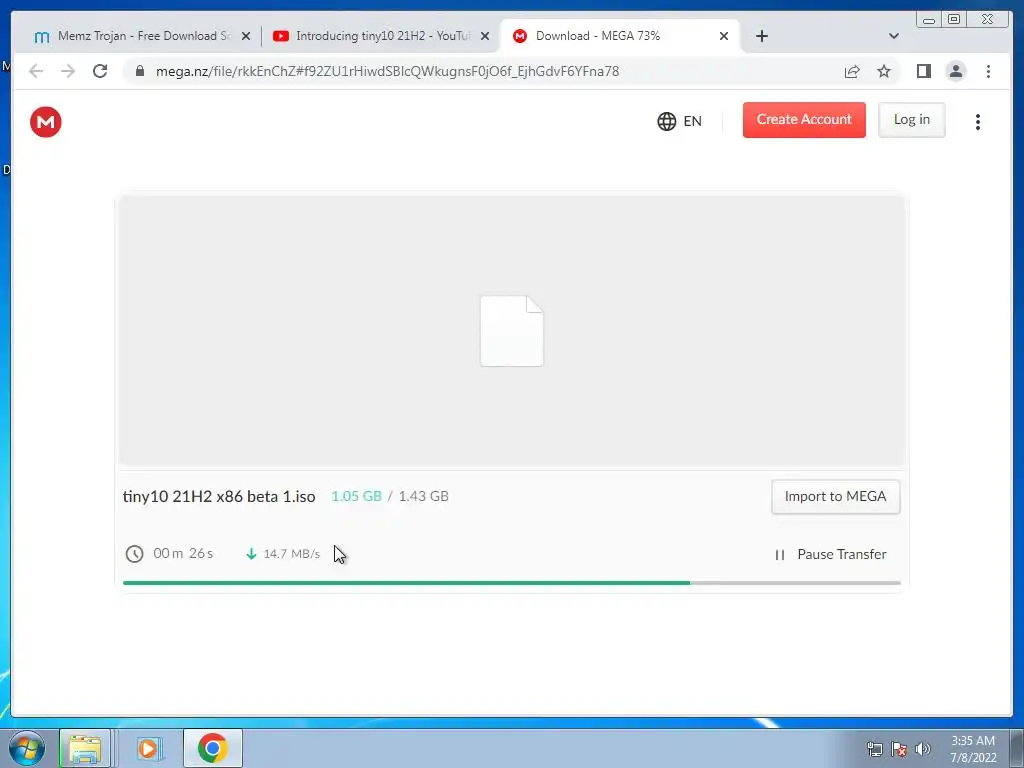Image resolution: width=1024 pixels, height=768 pixels.
Task: Open the Windows Start menu
Action: coord(27,748)
